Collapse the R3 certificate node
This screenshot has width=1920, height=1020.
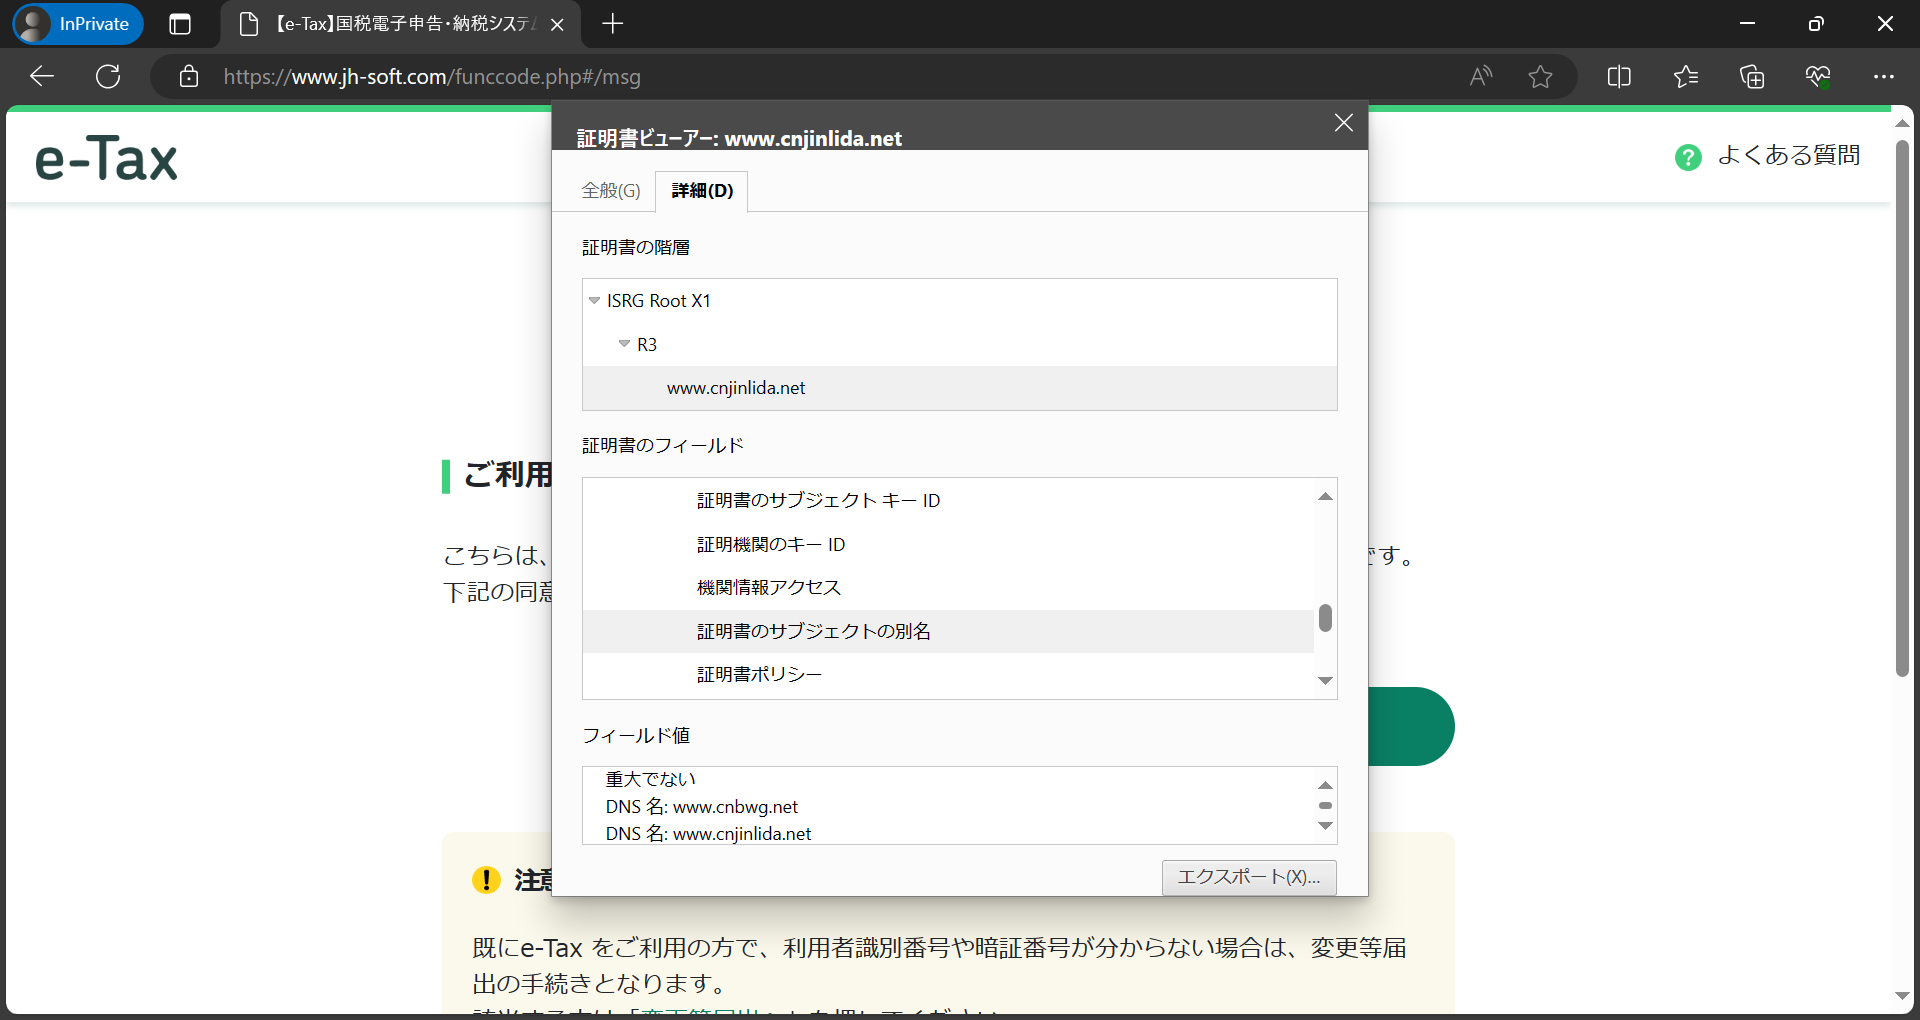(624, 344)
